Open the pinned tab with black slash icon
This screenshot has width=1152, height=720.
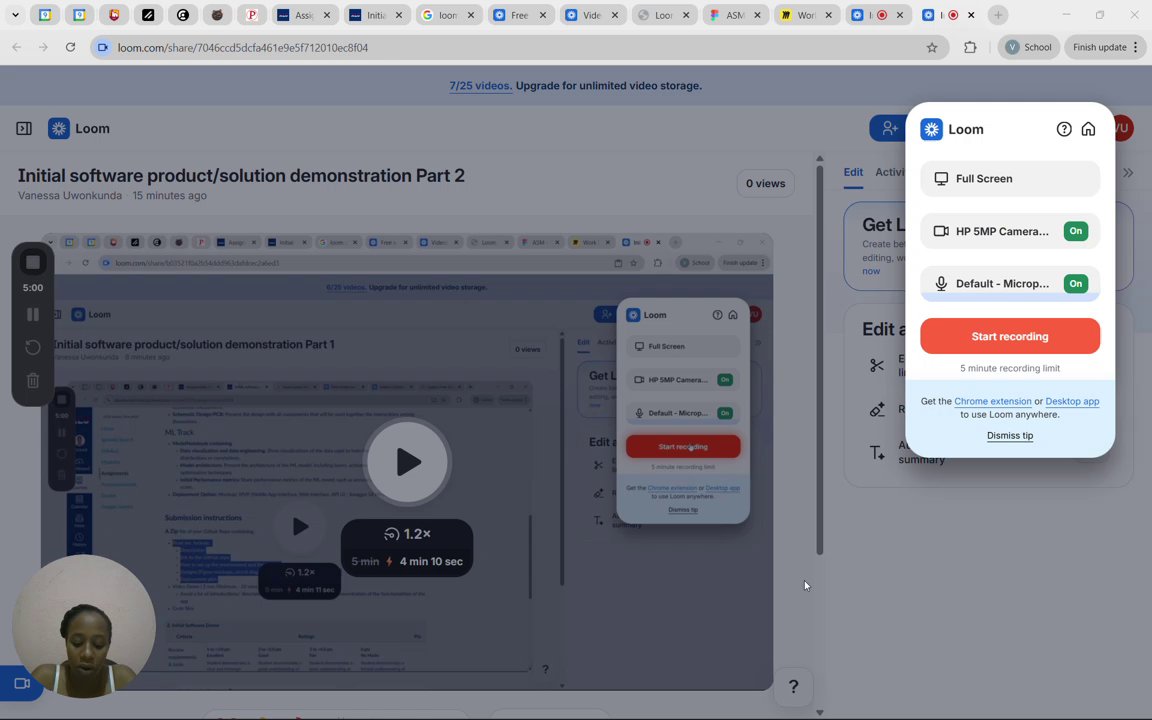click(148, 15)
